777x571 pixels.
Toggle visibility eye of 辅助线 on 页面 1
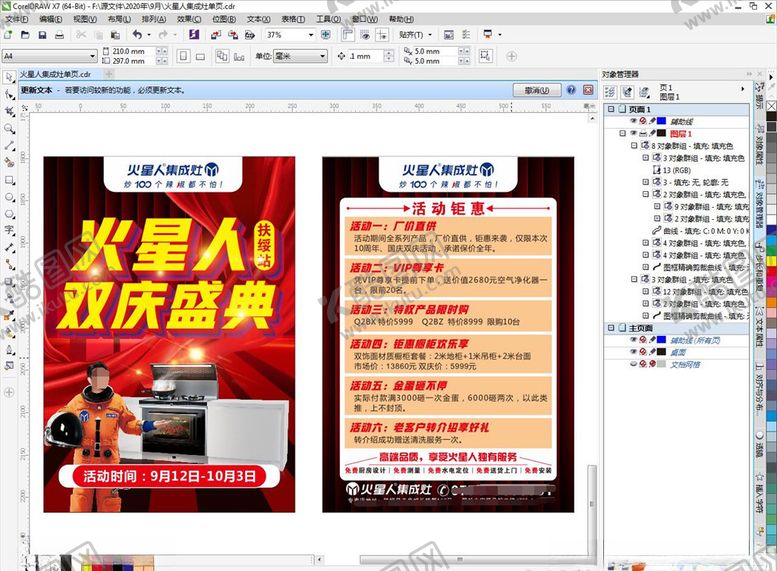tap(633, 121)
